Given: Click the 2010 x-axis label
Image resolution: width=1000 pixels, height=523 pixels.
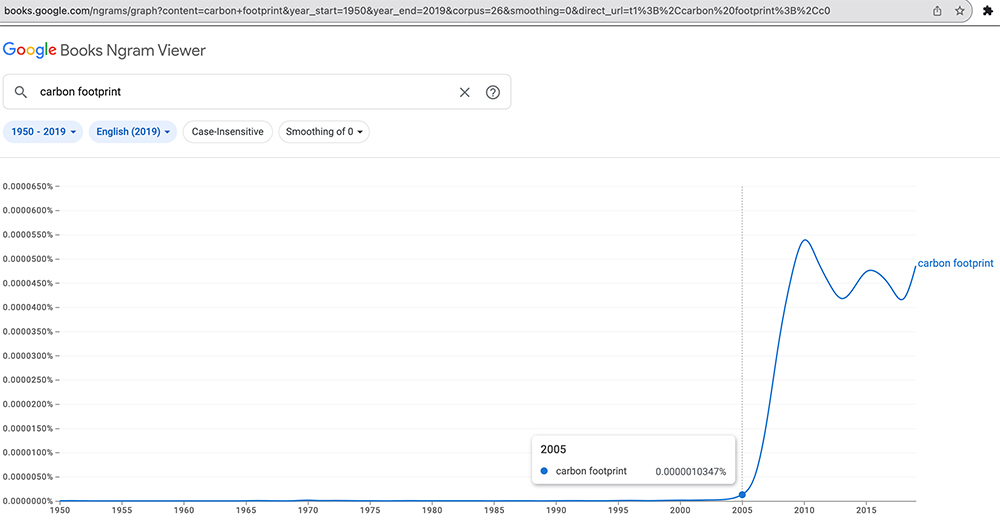Looking at the screenshot, I should 804,510.
